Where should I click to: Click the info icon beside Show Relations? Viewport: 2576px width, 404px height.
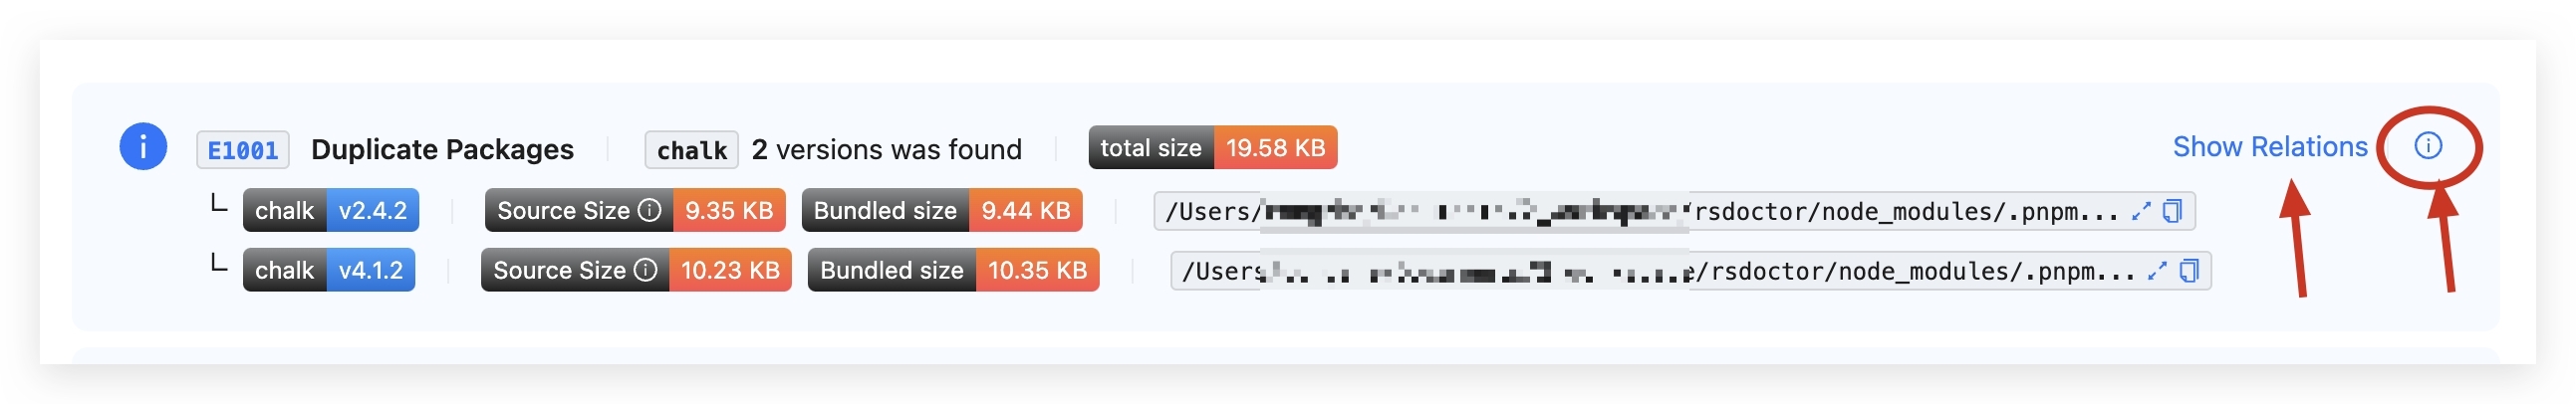pos(2428,146)
